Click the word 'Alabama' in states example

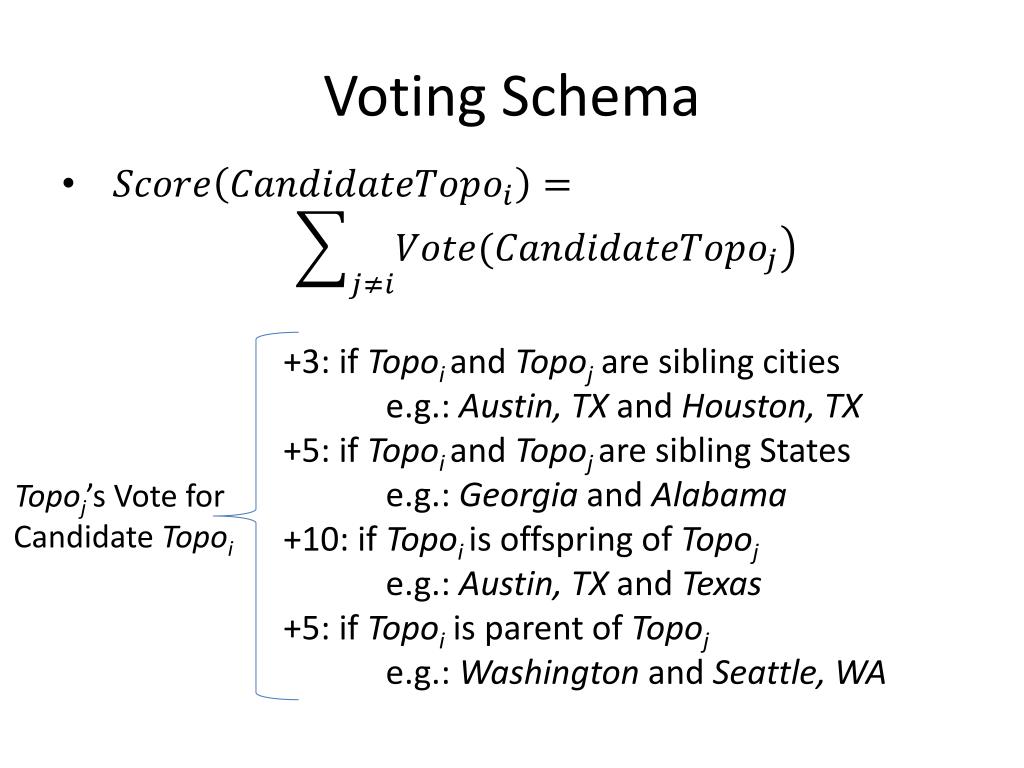pyautogui.click(x=719, y=495)
